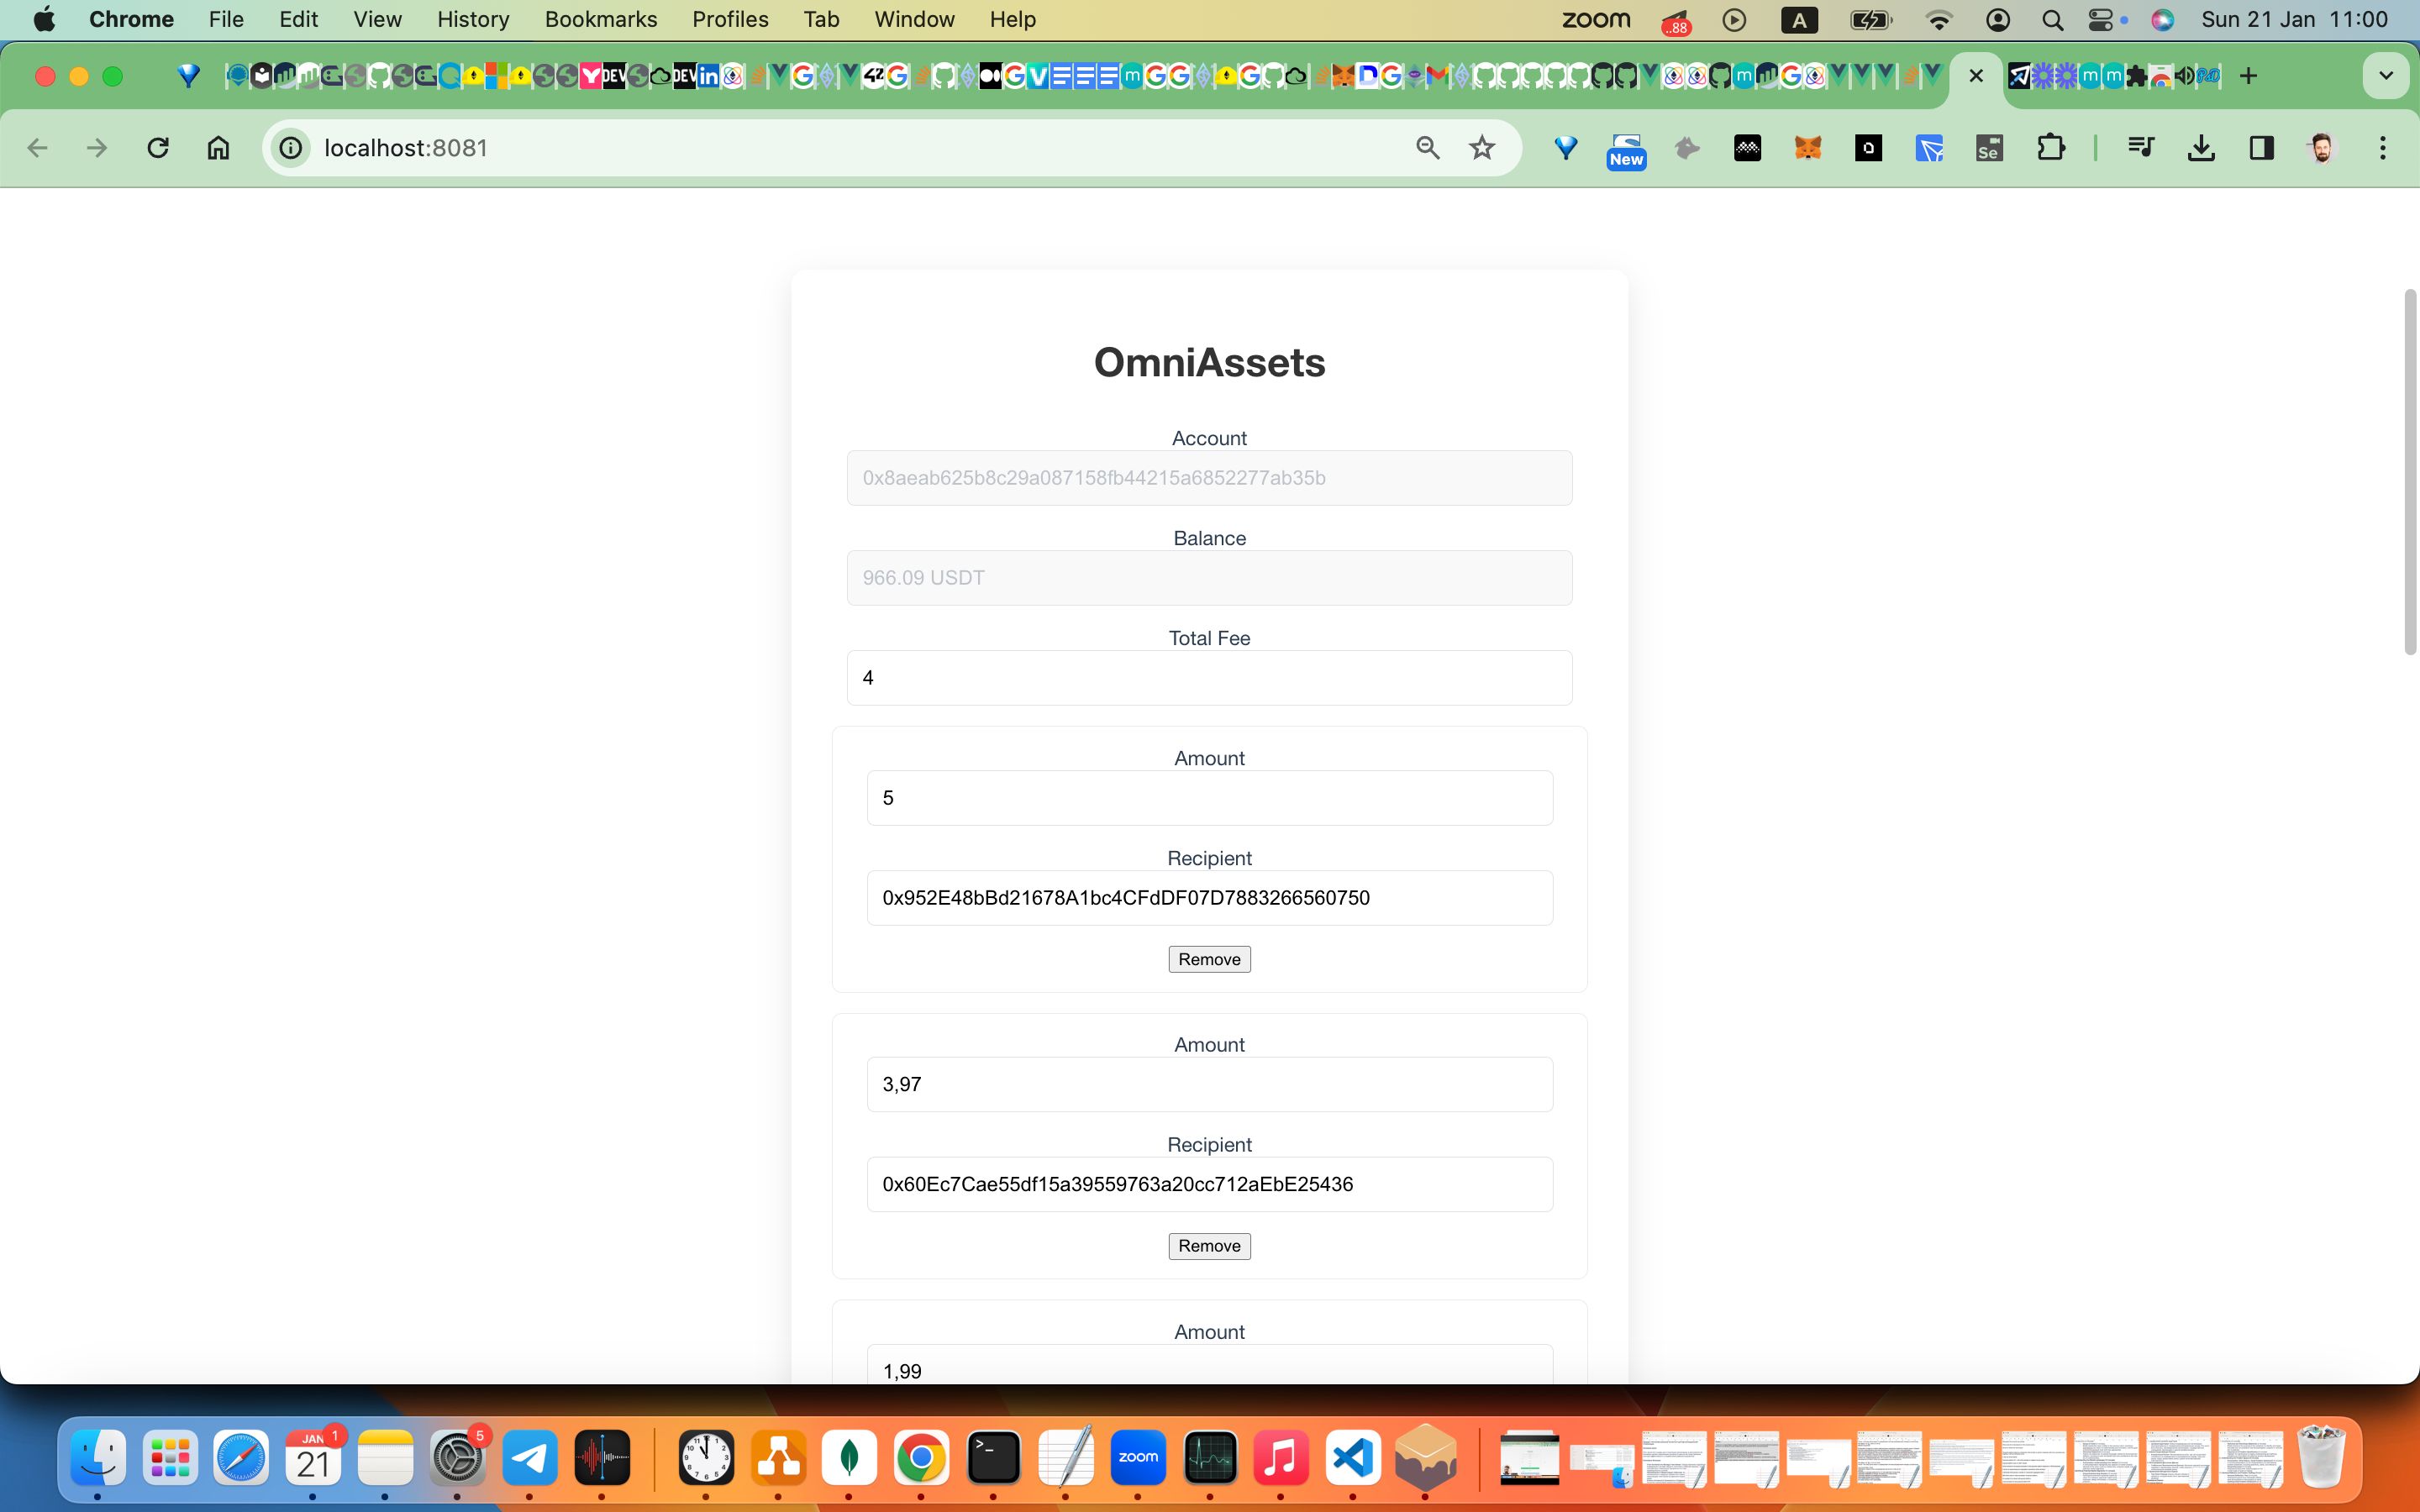Click the Recipient field starting 0x952E48
The height and width of the screenshot is (1512, 2420).
tap(1209, 898)
